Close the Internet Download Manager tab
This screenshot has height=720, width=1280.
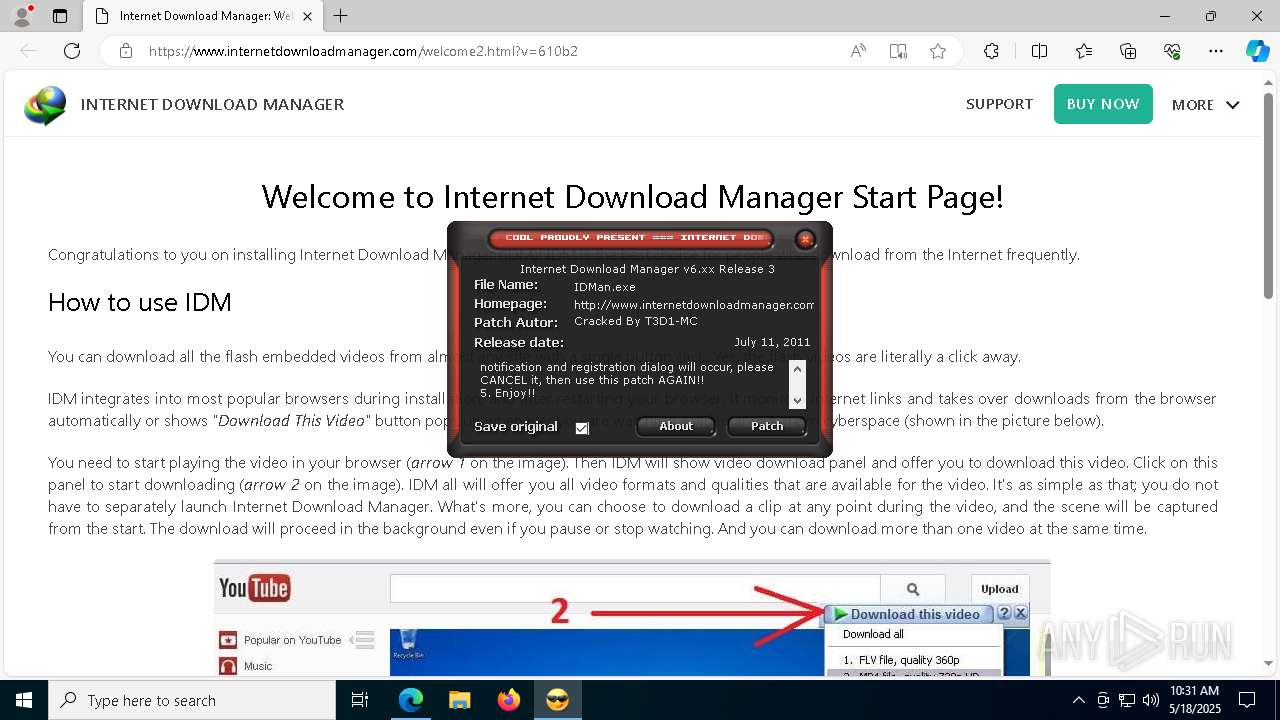(307, 16)
